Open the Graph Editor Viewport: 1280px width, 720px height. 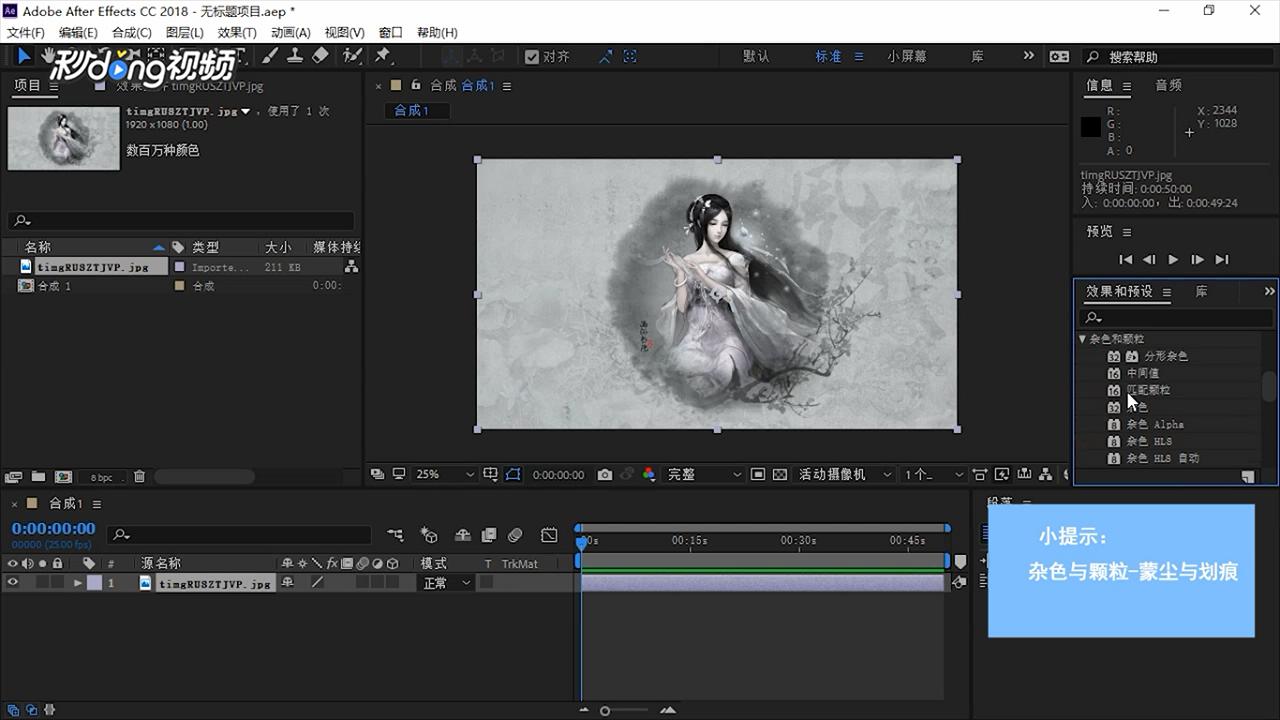549,535
